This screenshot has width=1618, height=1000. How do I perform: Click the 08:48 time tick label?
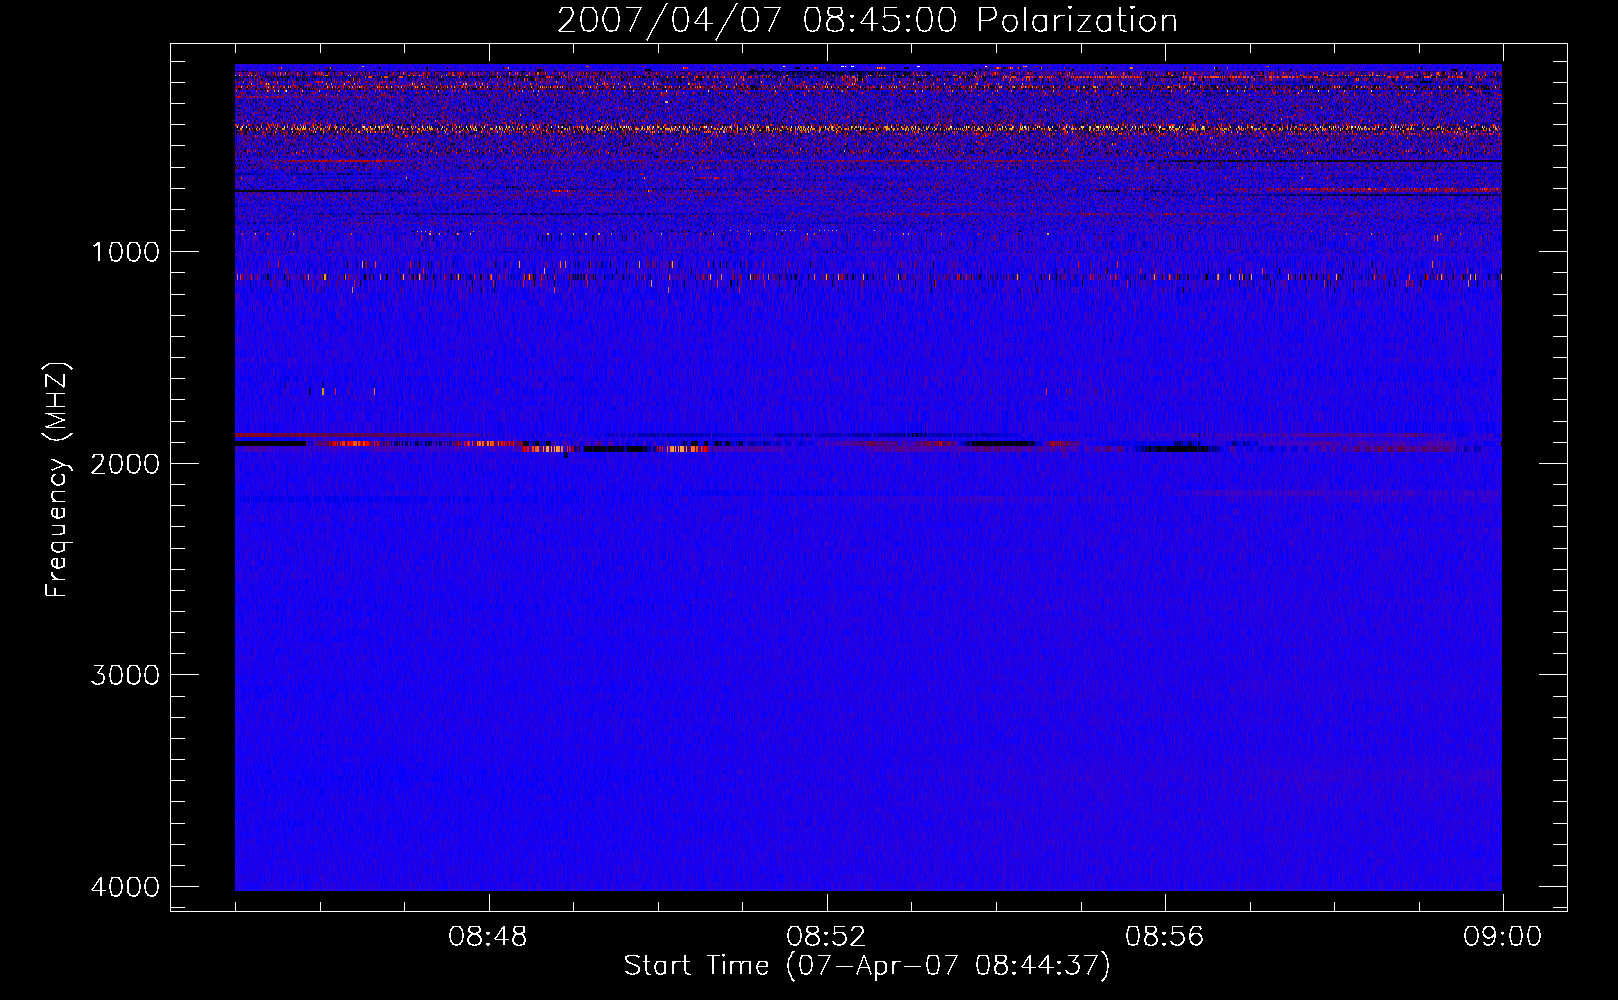[488, 937]
